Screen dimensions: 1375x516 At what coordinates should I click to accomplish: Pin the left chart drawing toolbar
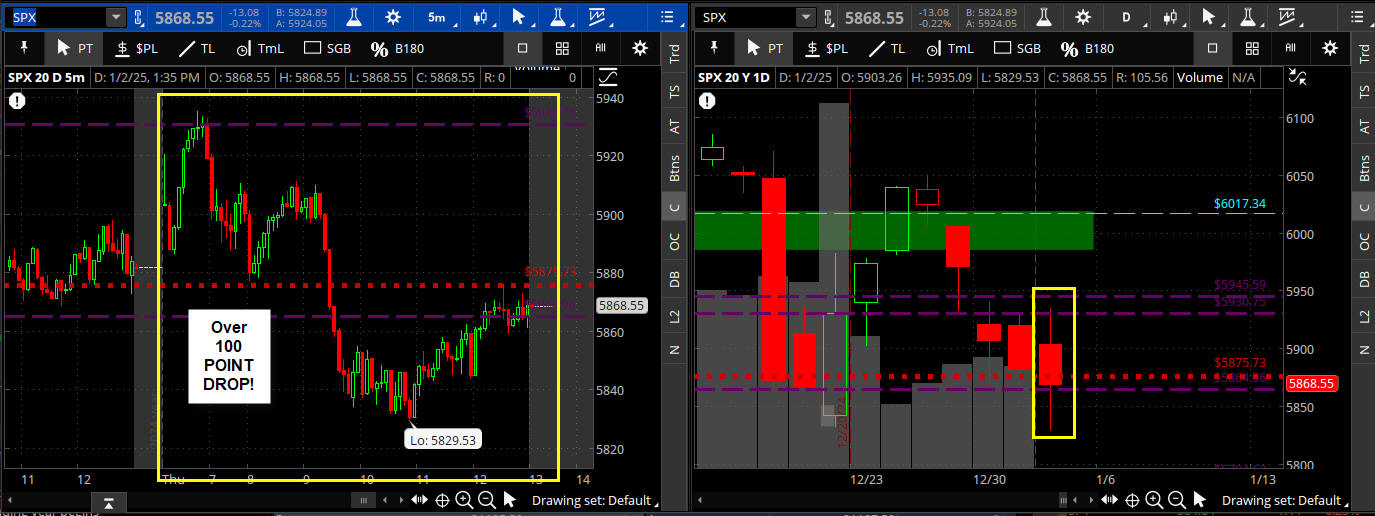point(22,48)
